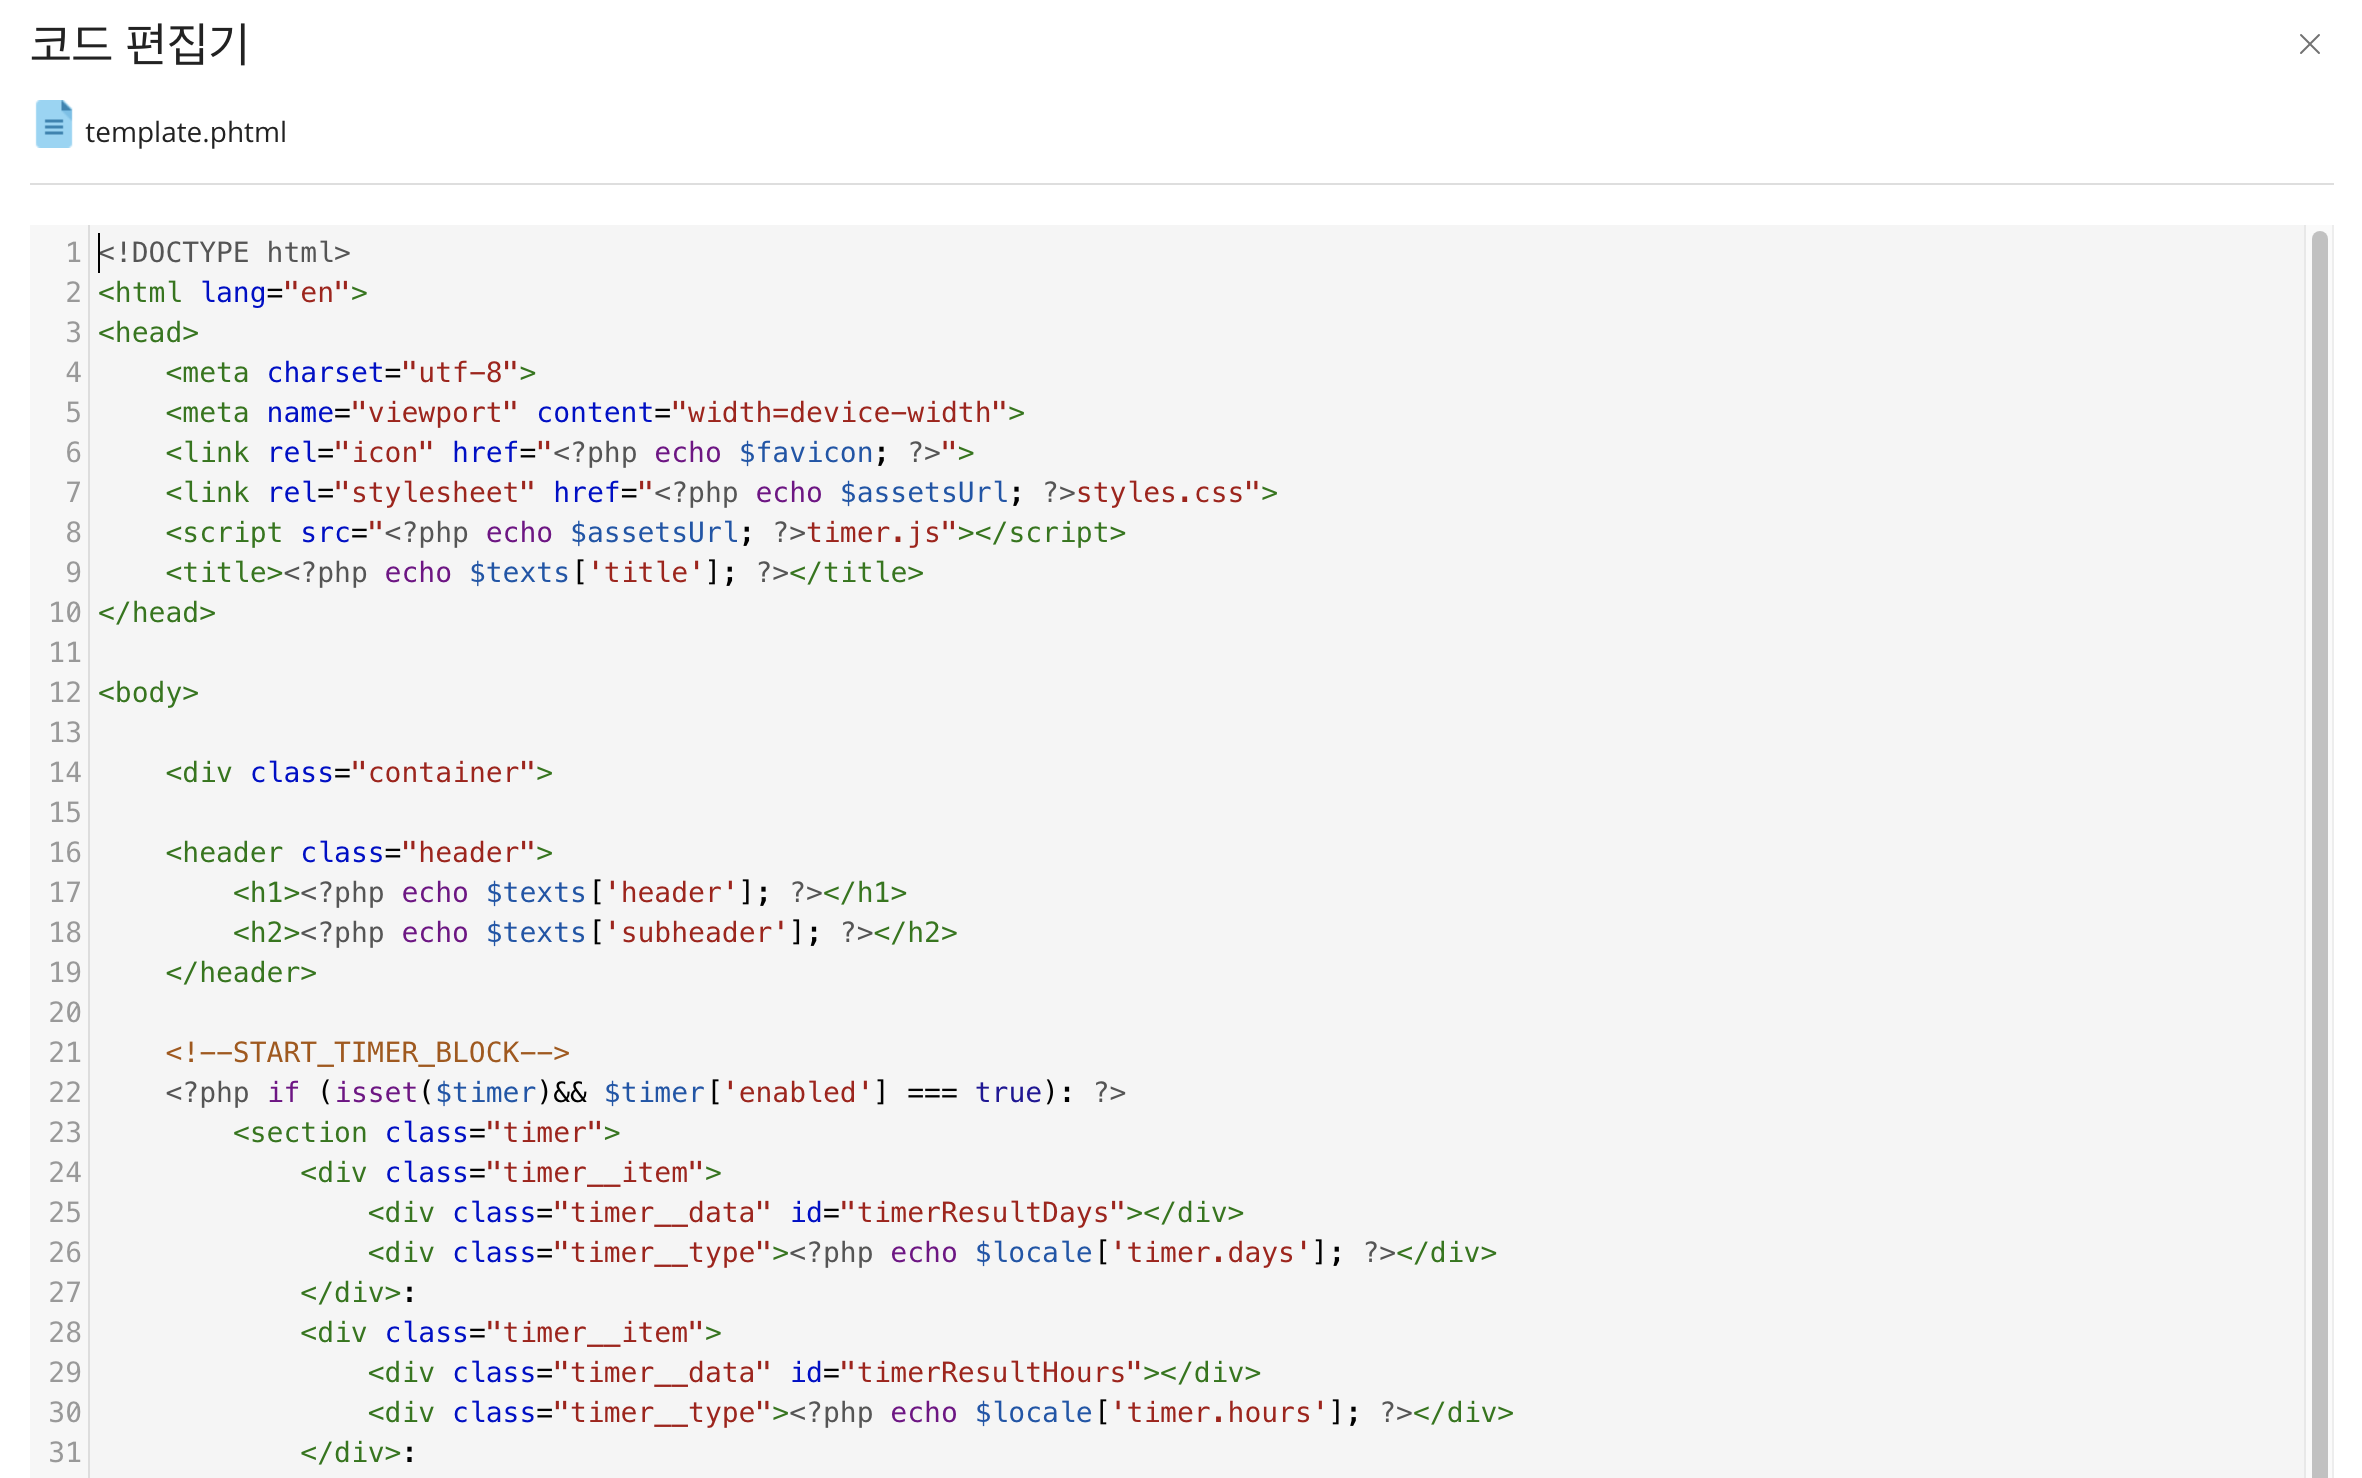Image resolution: width=2362 pixels, height=1478 pixels.
Task: Click line number 12 in the gutter
Action: [x=65, y=692]
